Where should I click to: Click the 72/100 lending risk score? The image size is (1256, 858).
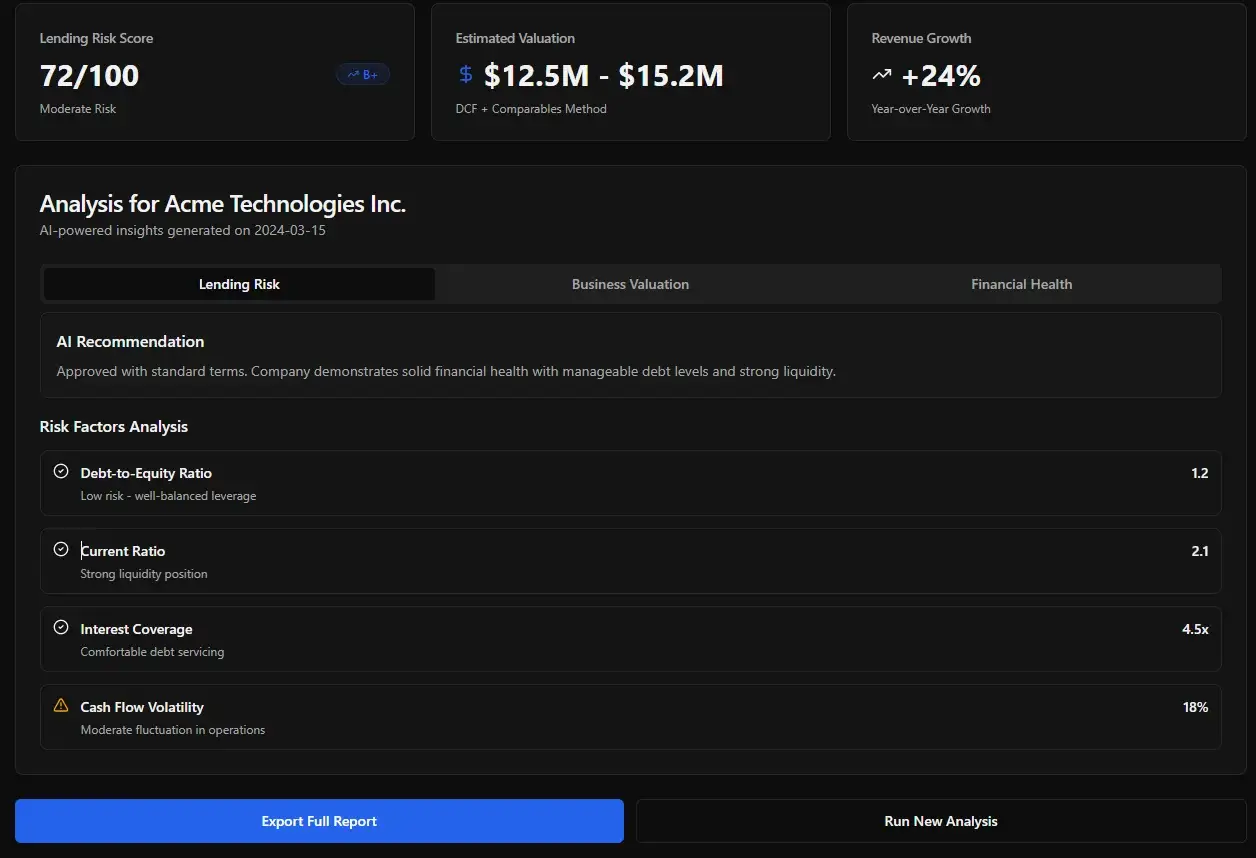(x=90, y=76)
